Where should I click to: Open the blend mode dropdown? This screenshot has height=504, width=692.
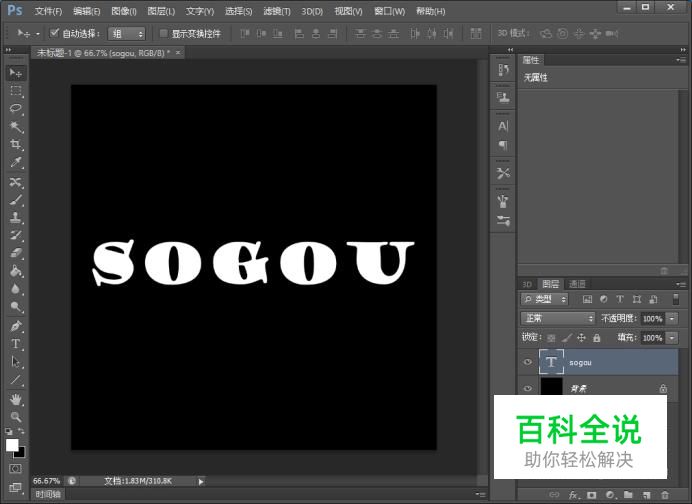558,318
